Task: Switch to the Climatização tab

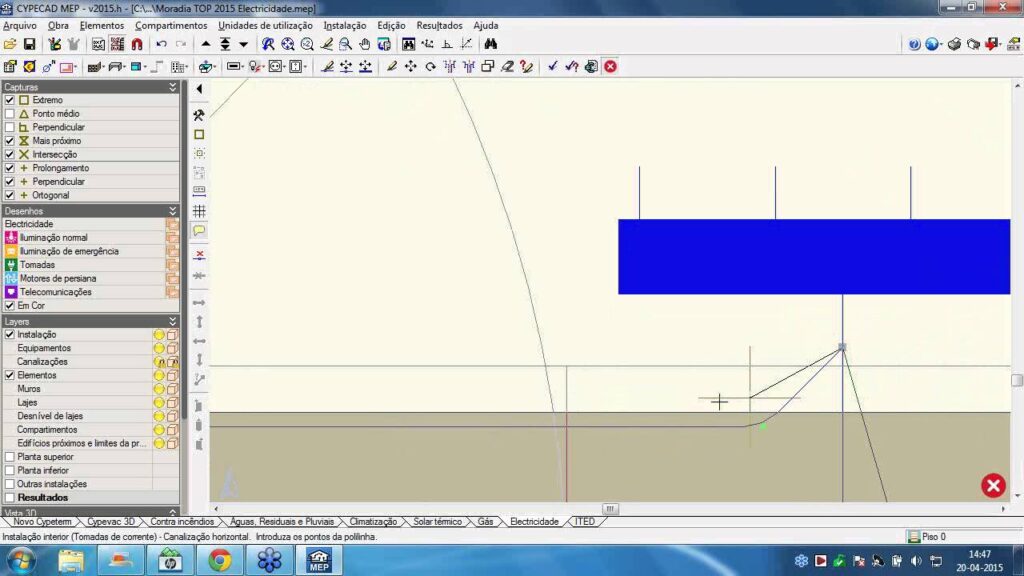Action: (x=372, y=522)
